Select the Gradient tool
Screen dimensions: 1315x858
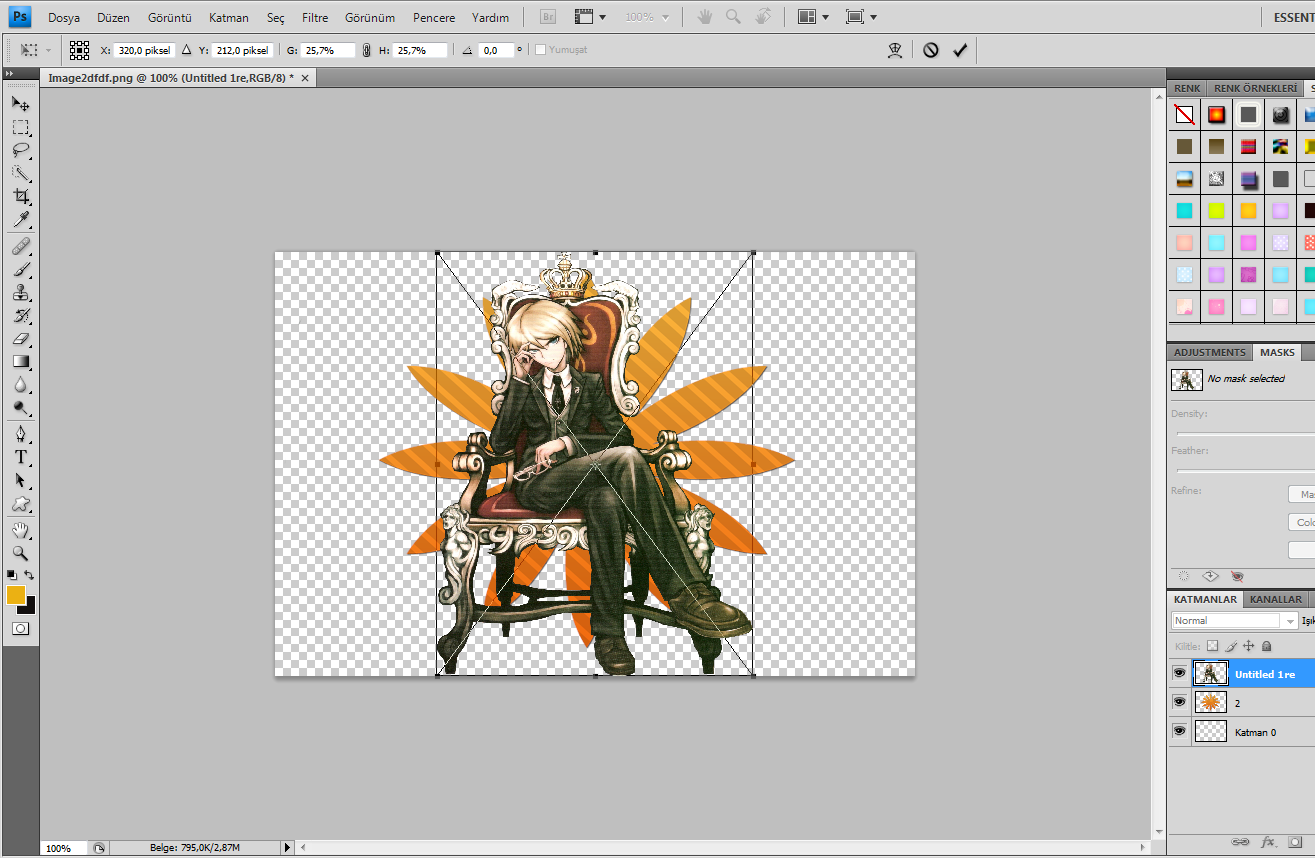tap(21, 361)
